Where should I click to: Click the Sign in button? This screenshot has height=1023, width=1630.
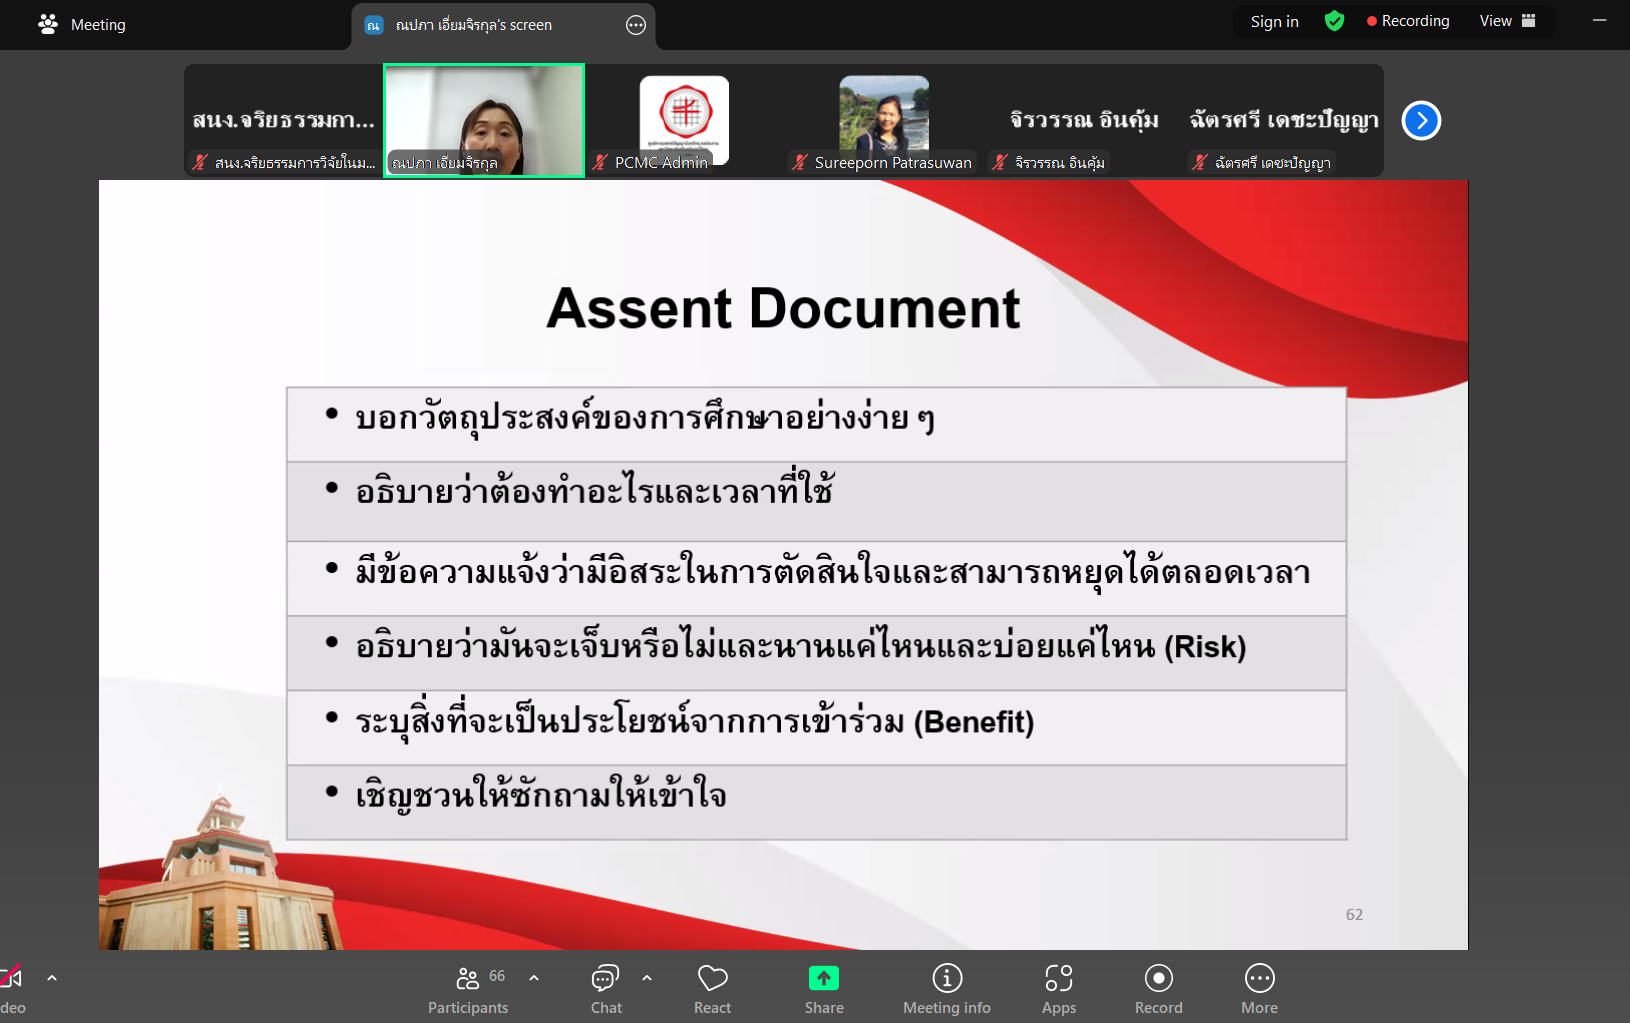pyautogui.click(x=1274, y=21)
